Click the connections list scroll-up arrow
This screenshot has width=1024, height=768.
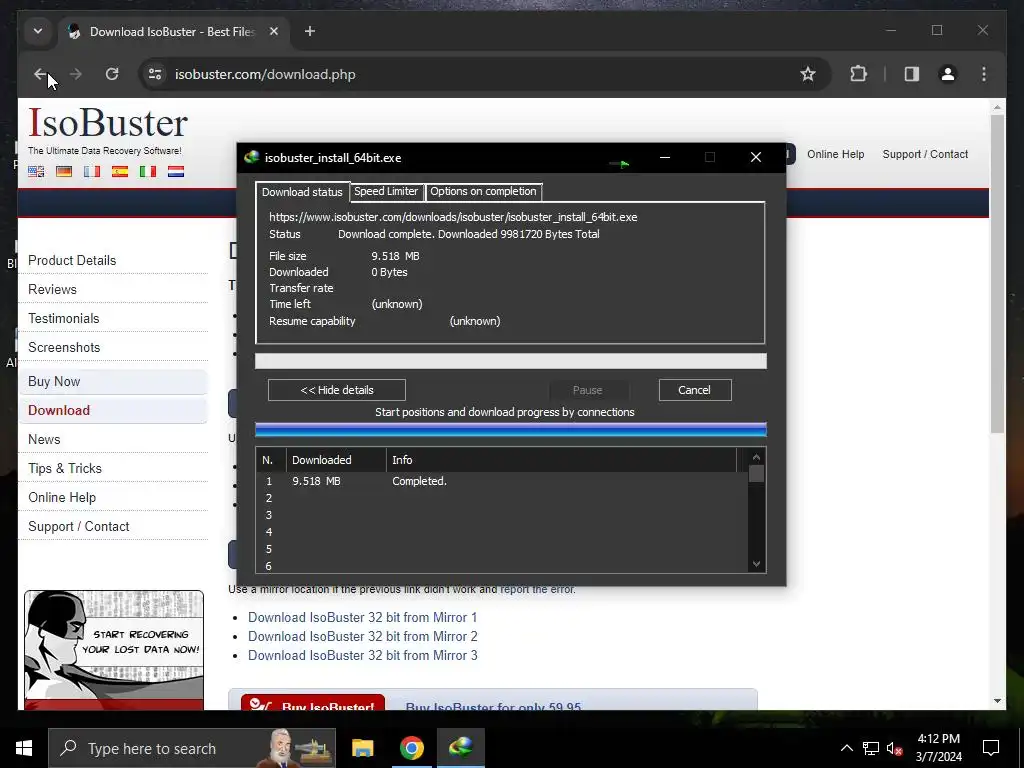756,457
